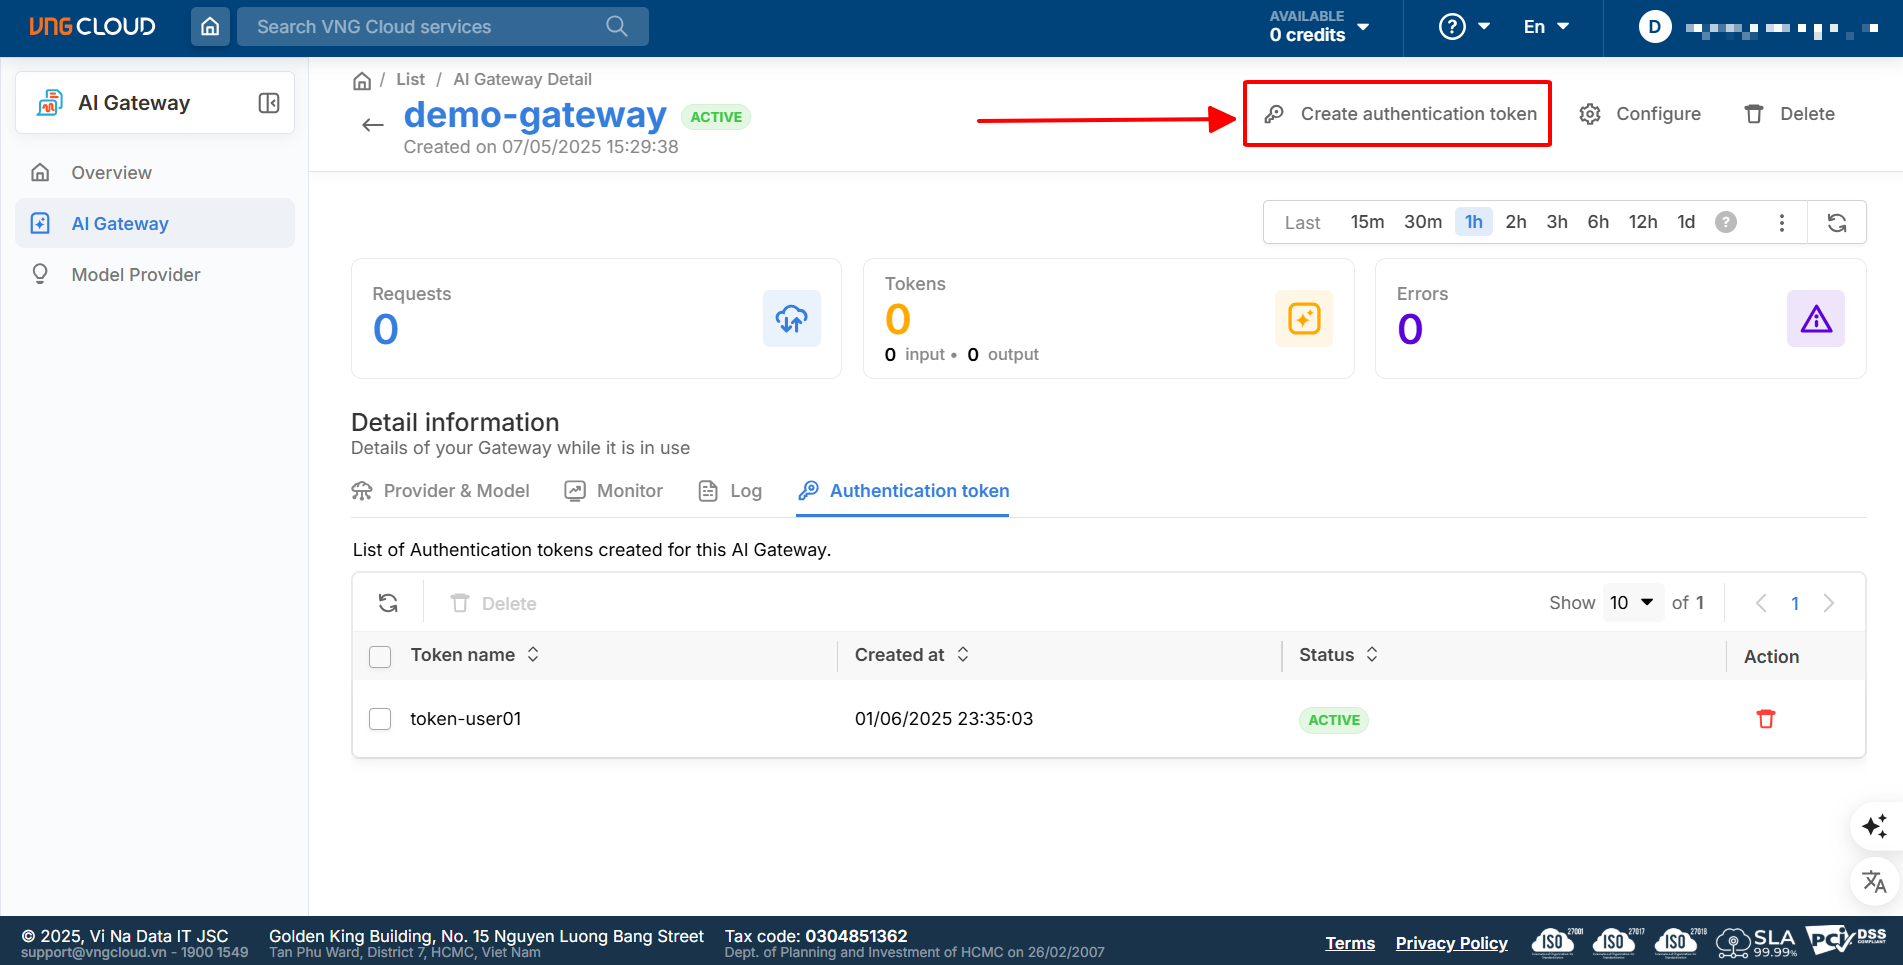1903x965 pixels.
Task: Refresh the authentication token list
Action: click(x=388, y=603)
